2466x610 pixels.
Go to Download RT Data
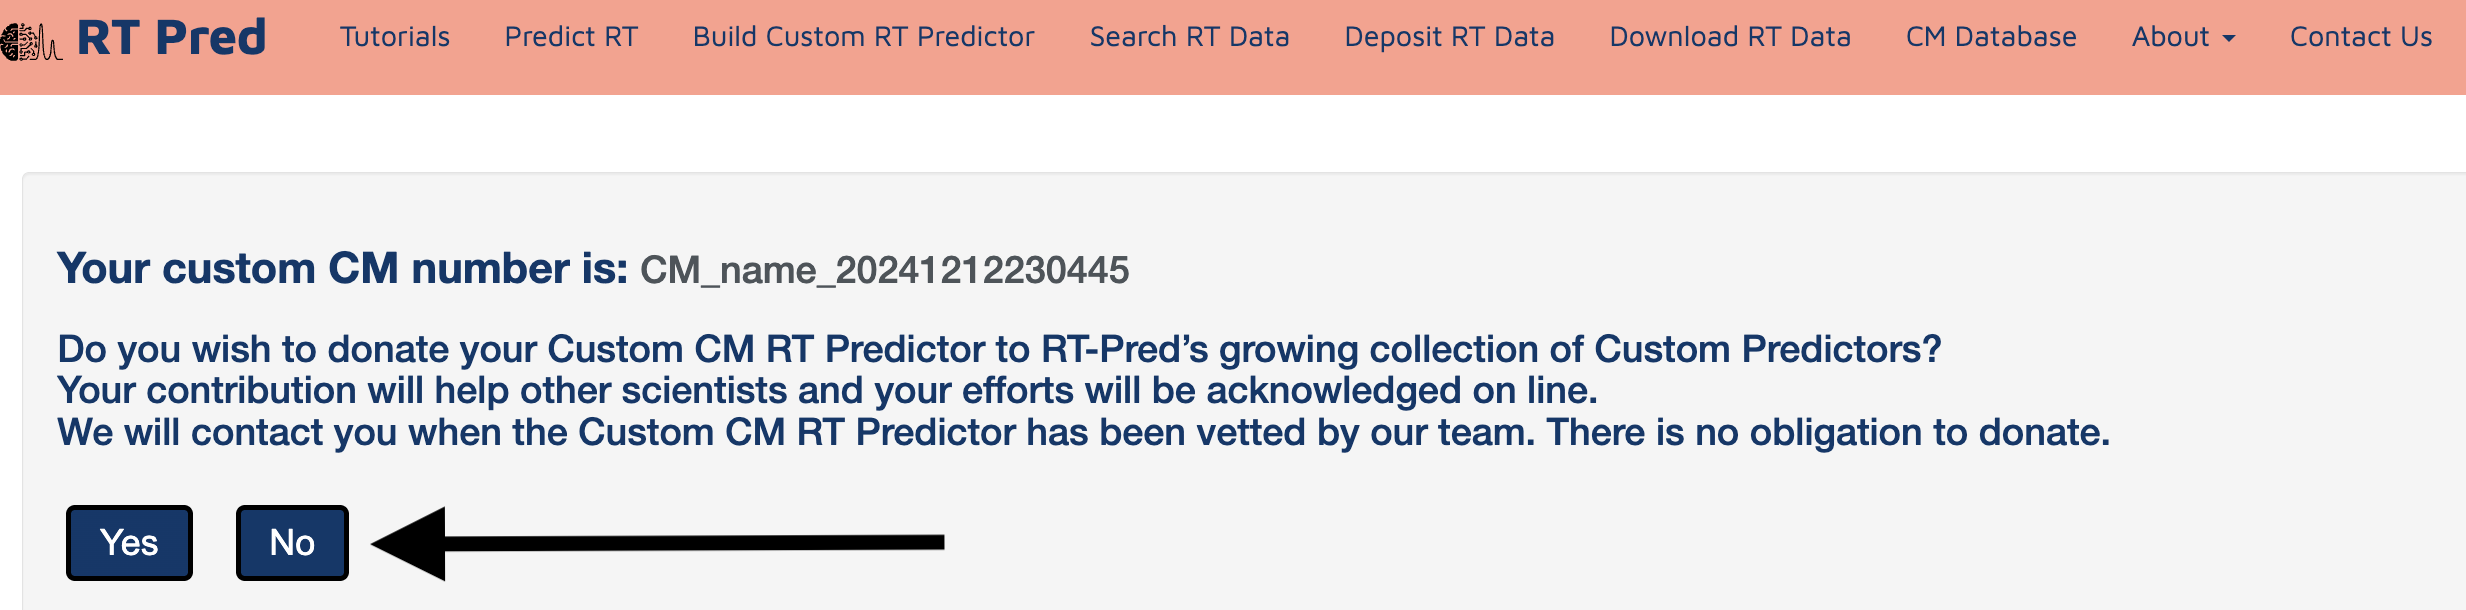(x=1730, y=37)
